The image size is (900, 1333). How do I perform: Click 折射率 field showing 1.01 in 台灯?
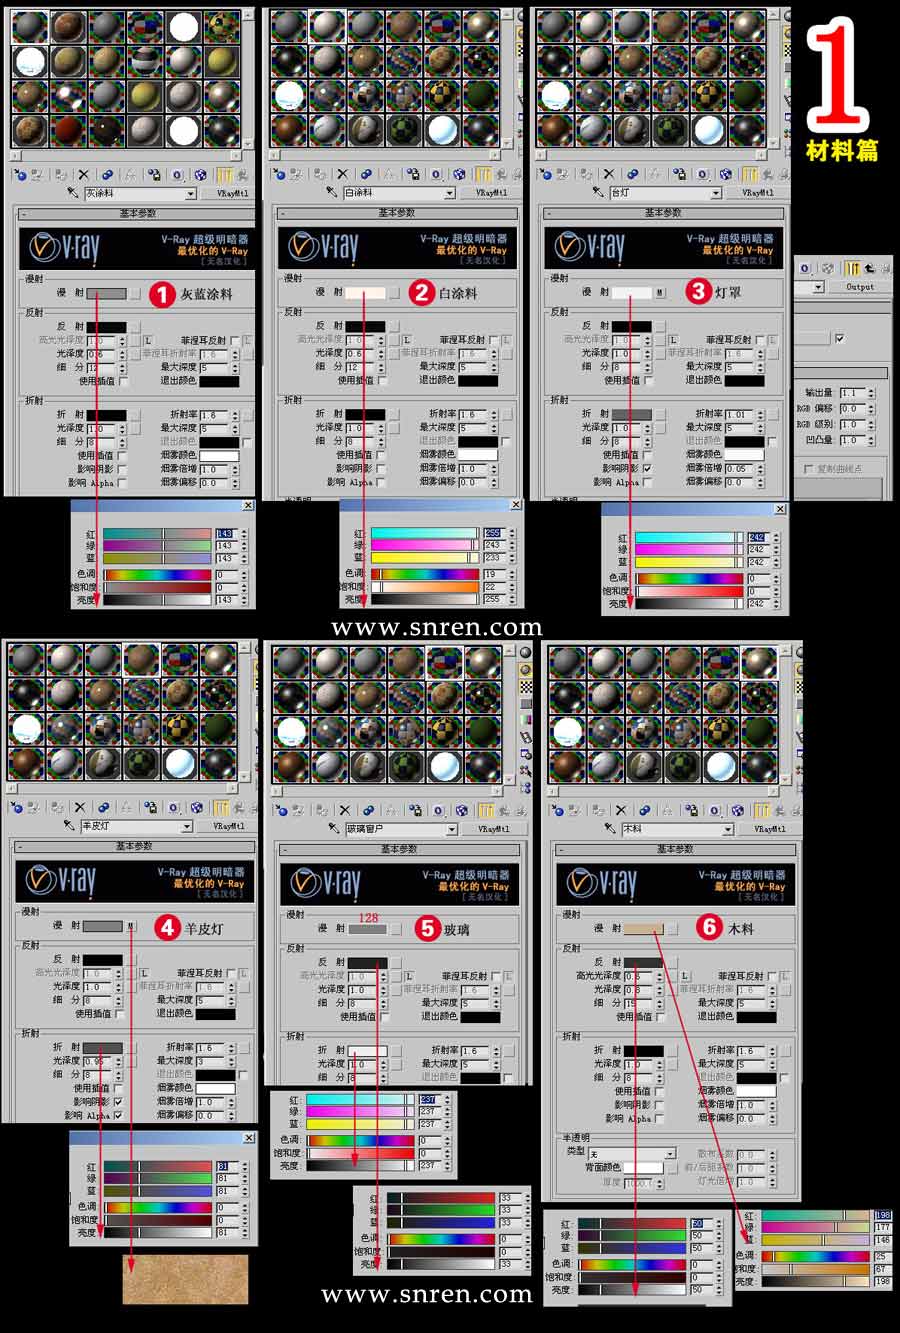click(x=741, y=414)
